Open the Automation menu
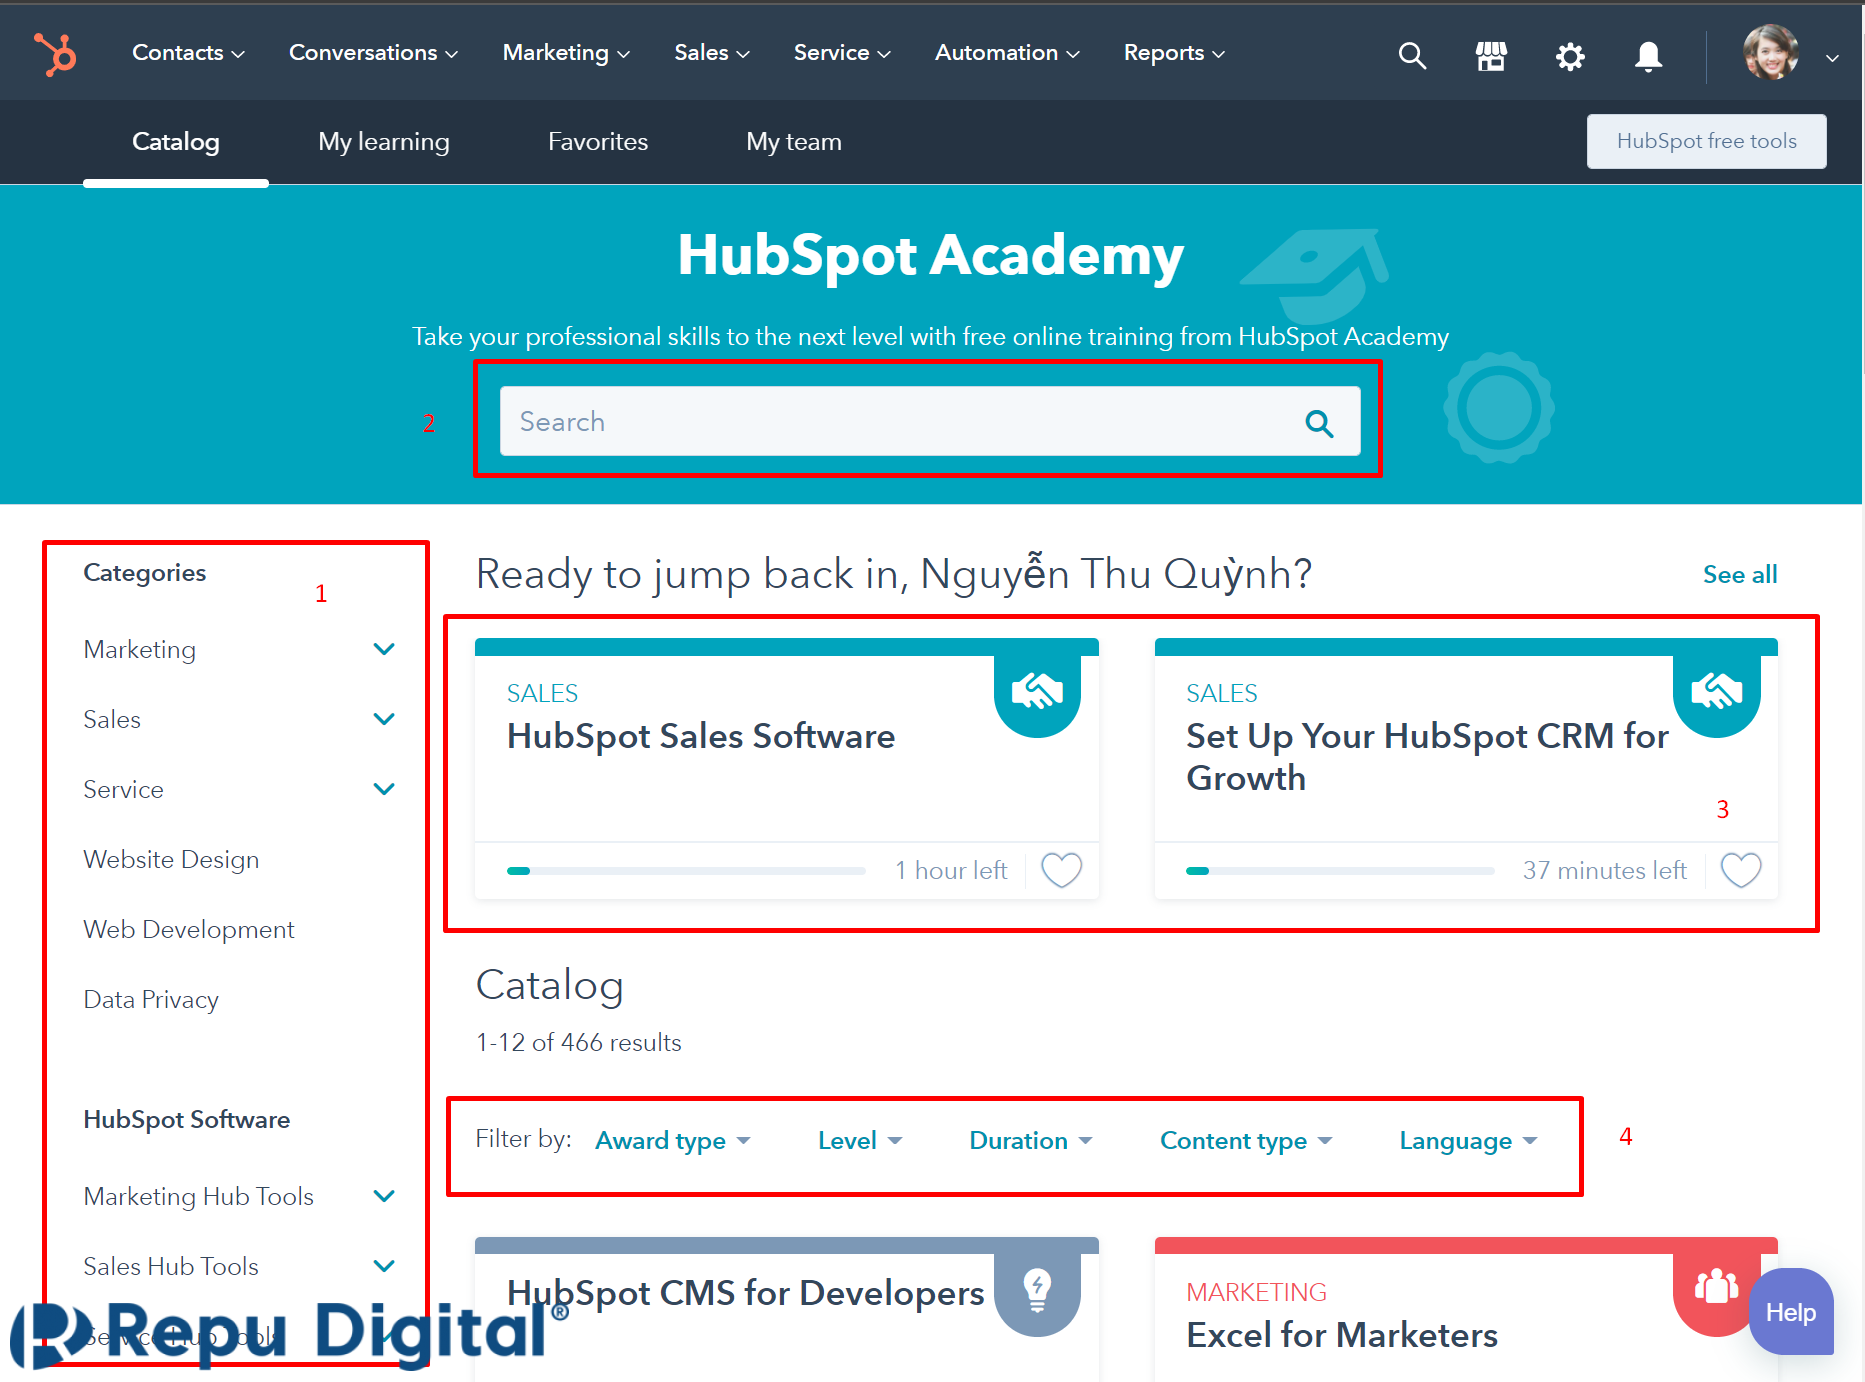This screenshot has width=1865, height=1382. [1007, 53]
